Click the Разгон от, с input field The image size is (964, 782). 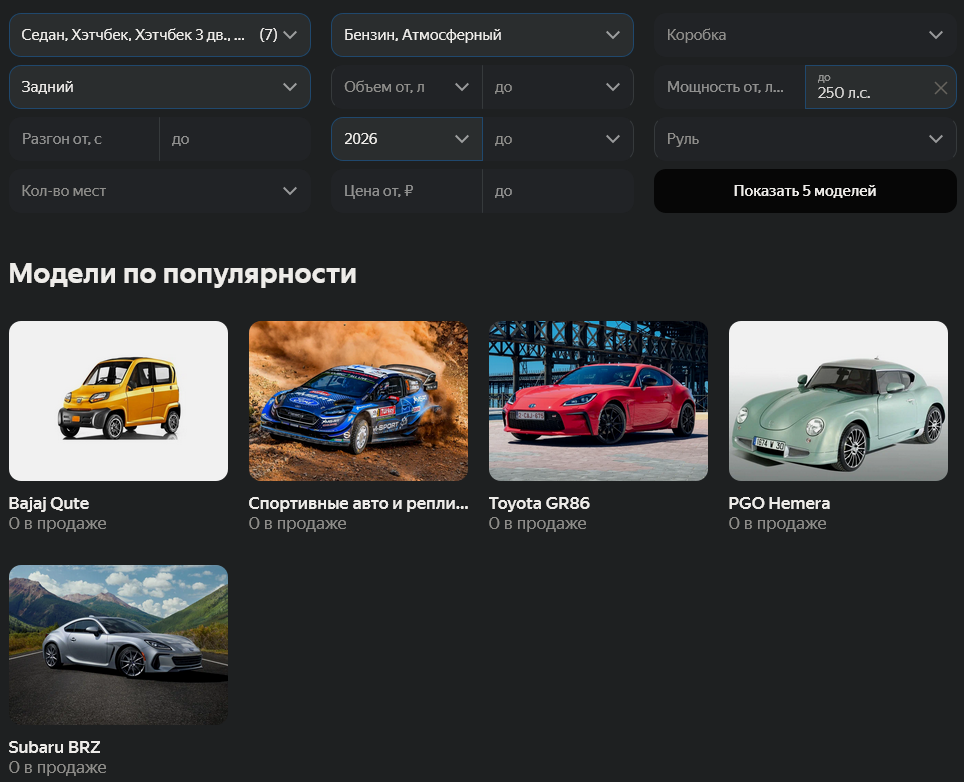84,139
